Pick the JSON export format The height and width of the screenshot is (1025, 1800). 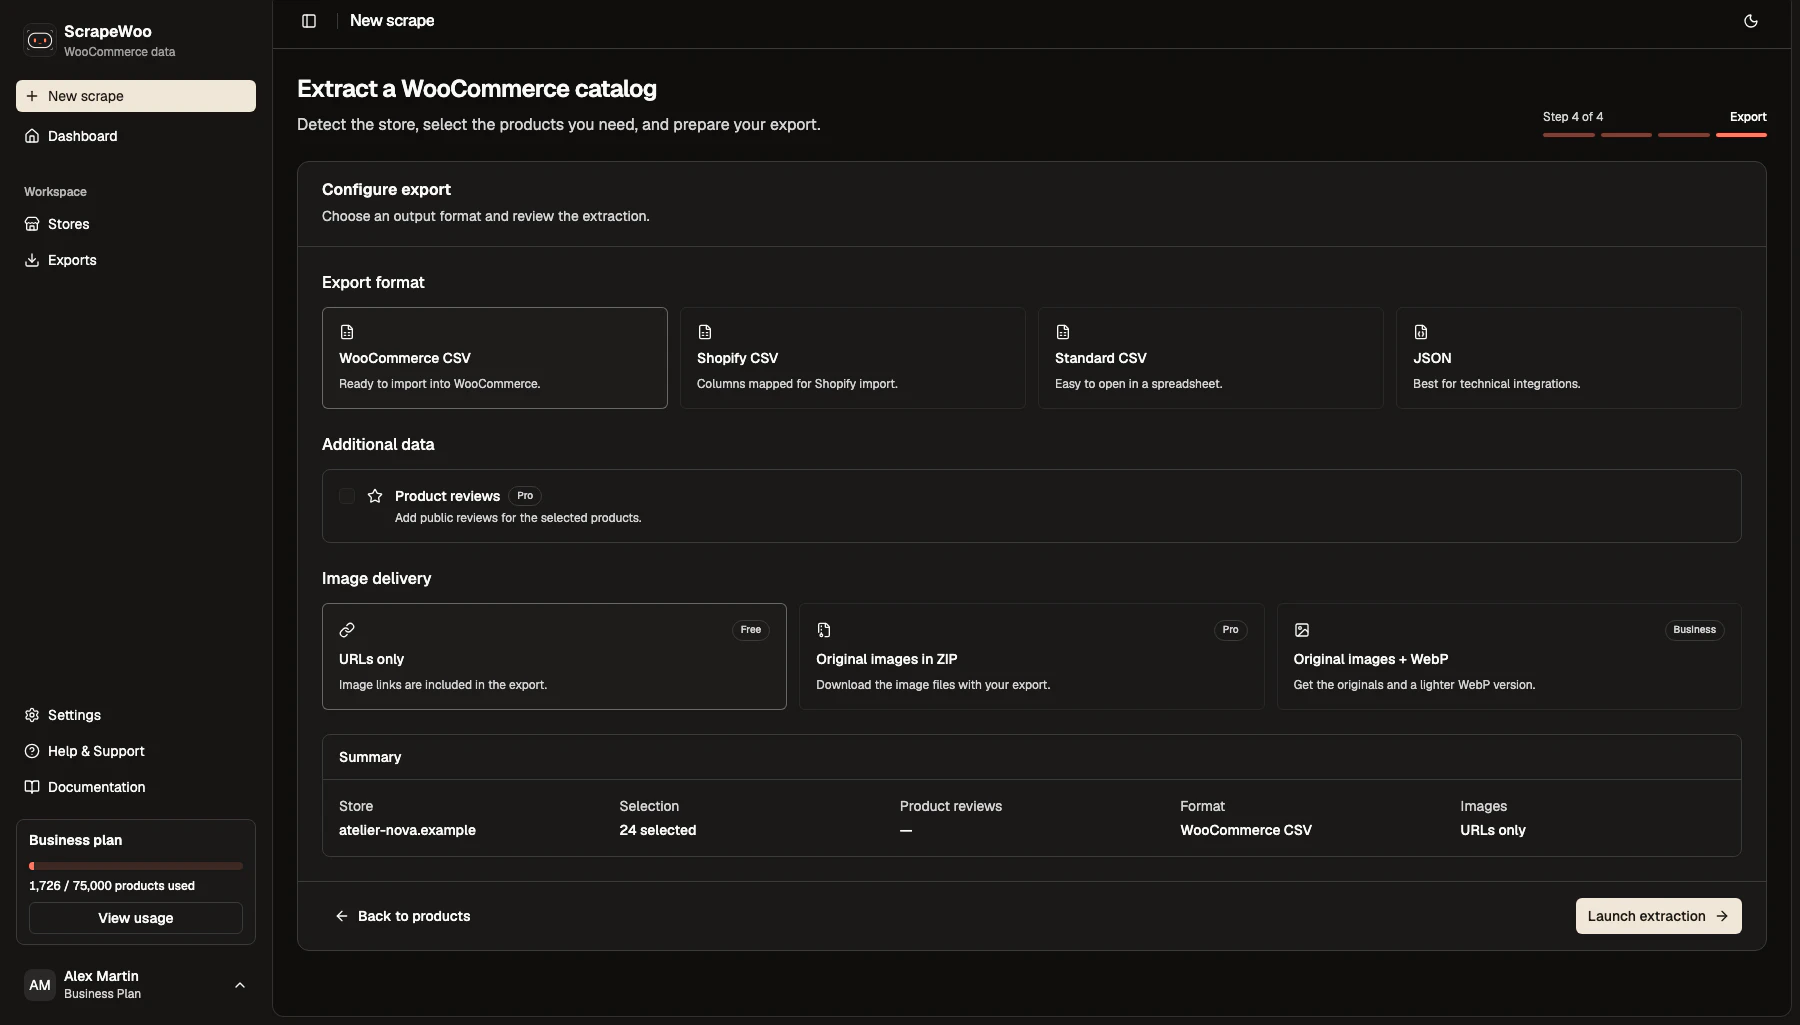tap(1569, 358)
